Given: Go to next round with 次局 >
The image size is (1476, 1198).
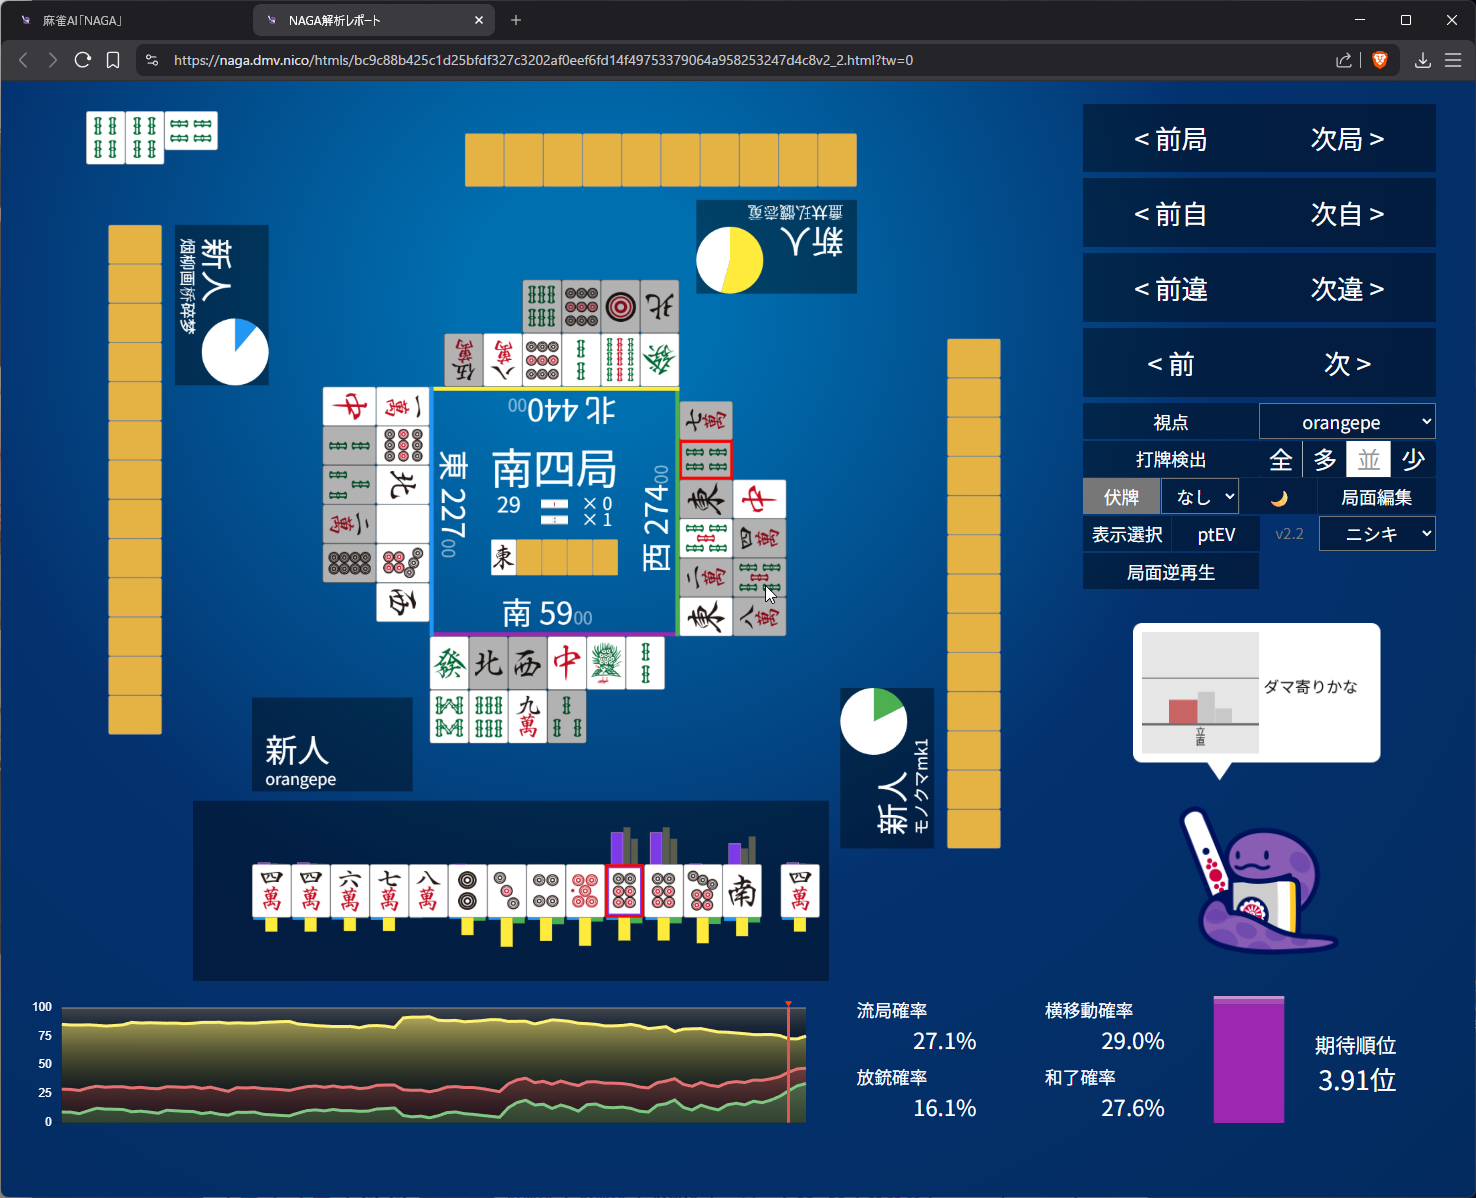Looking at the screenshot, I should (x=1347, y=139).
